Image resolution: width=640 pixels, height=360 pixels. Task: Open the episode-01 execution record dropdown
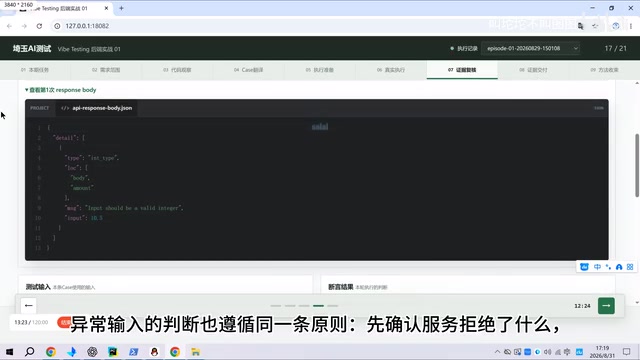click(530, 48)
